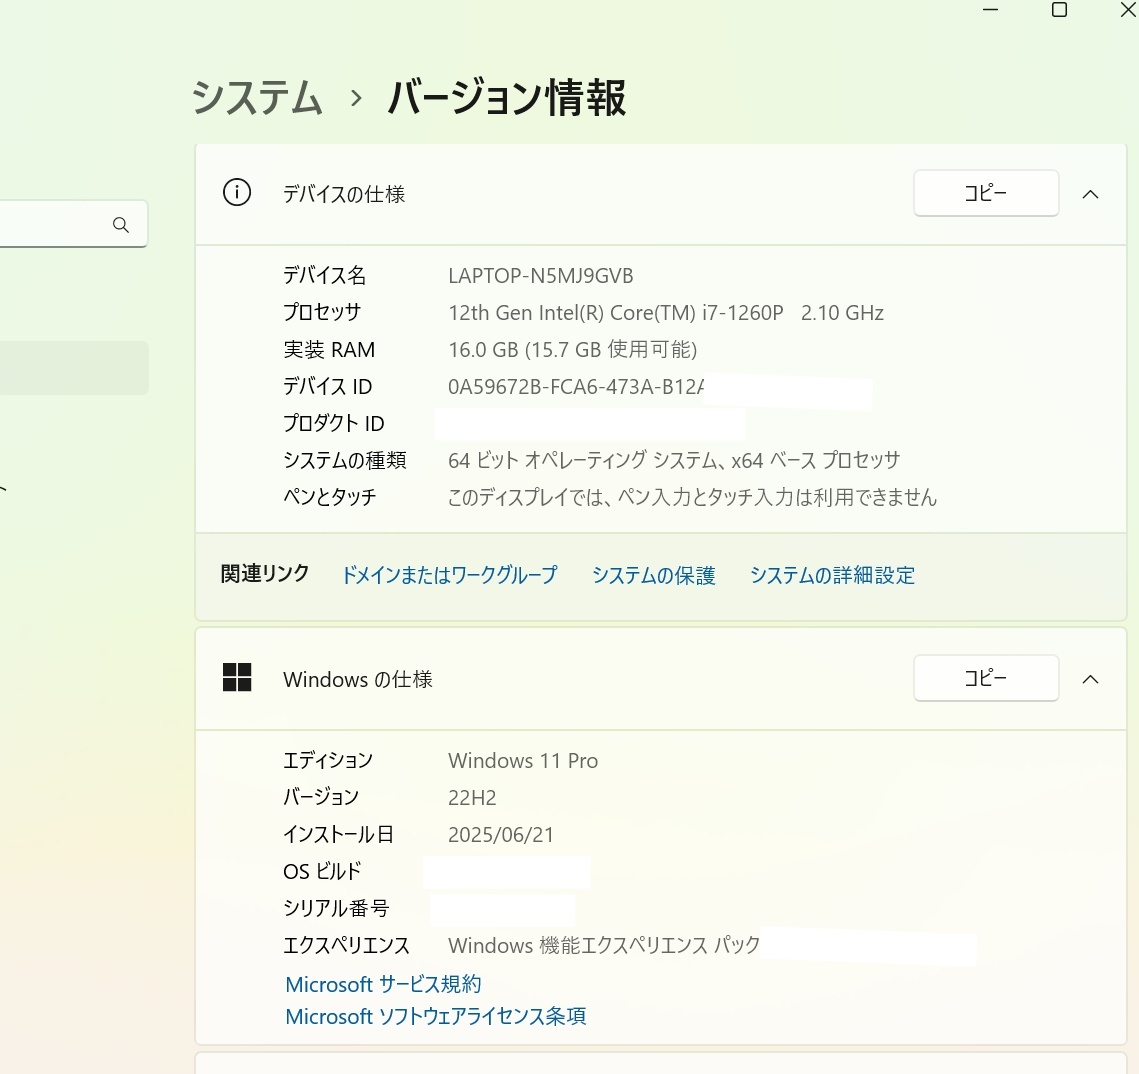The image size is (1139, 1074).
Task: Select the Windows 機能エクスペリエンス パック text
Action: 604,945
